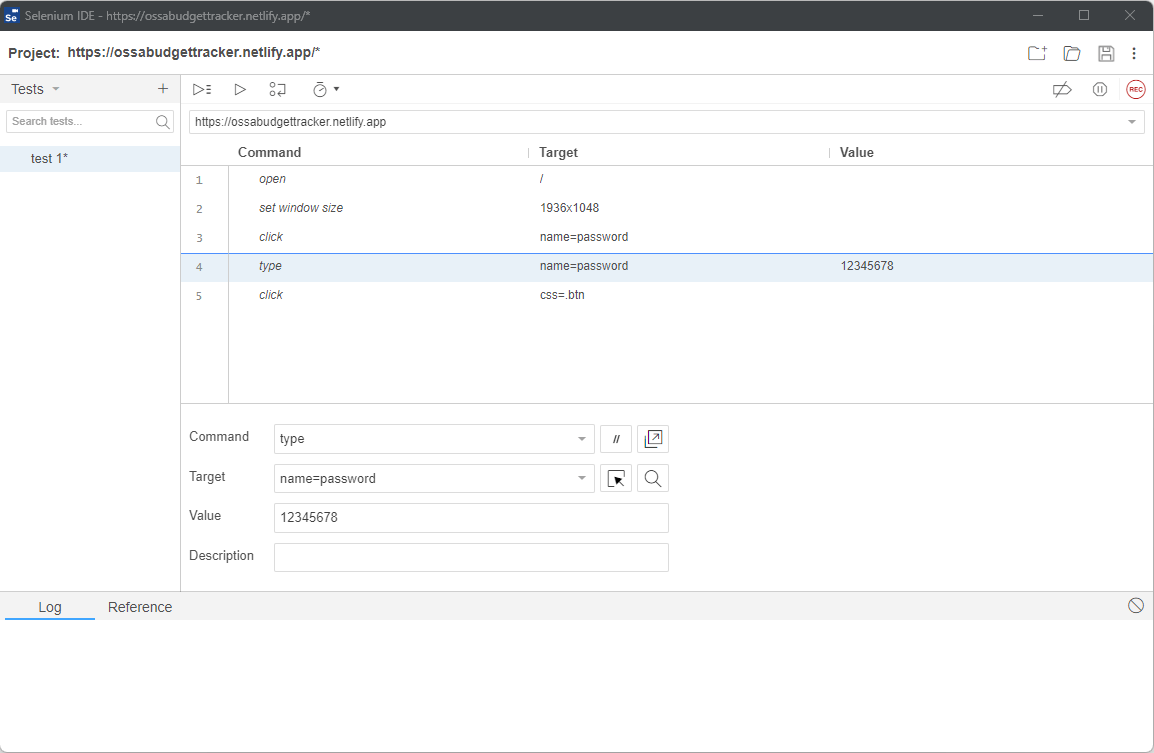Open project folder icon
1154x753 pixels.
coord(1072,53)
